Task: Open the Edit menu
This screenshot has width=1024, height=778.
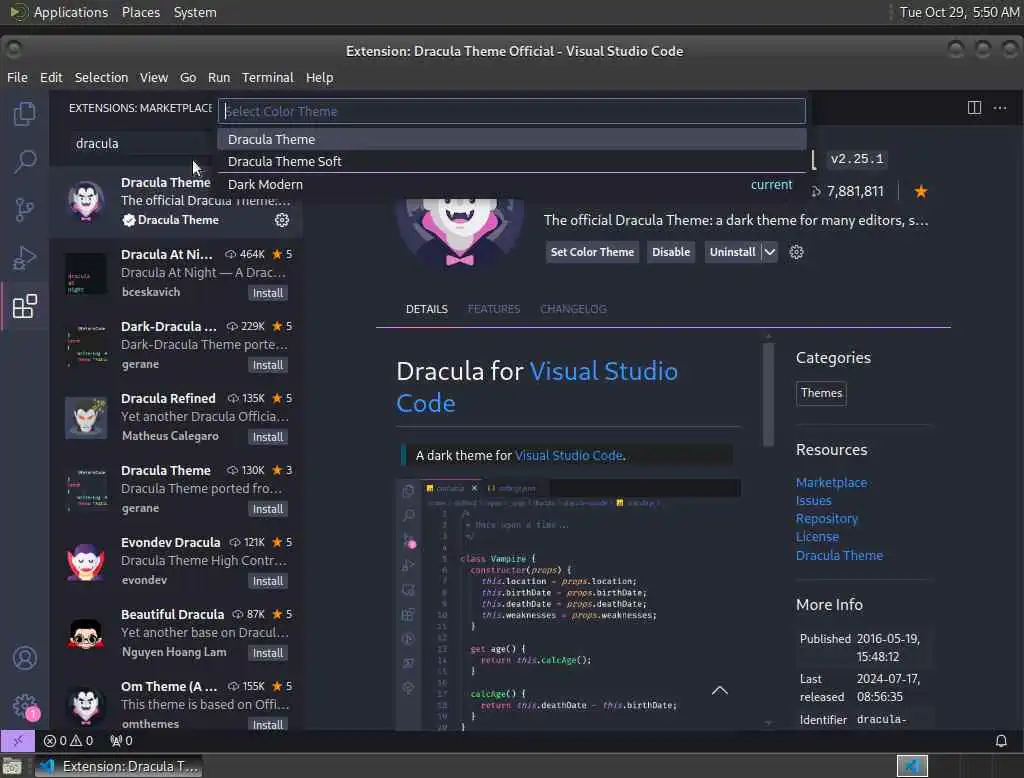Action: point(51,77)
